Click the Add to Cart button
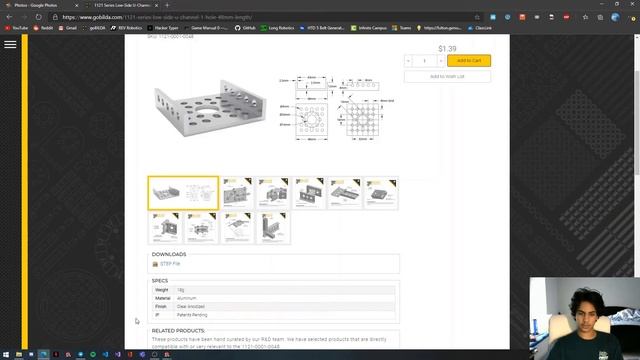The image size is (640, 360). point(469,60)
